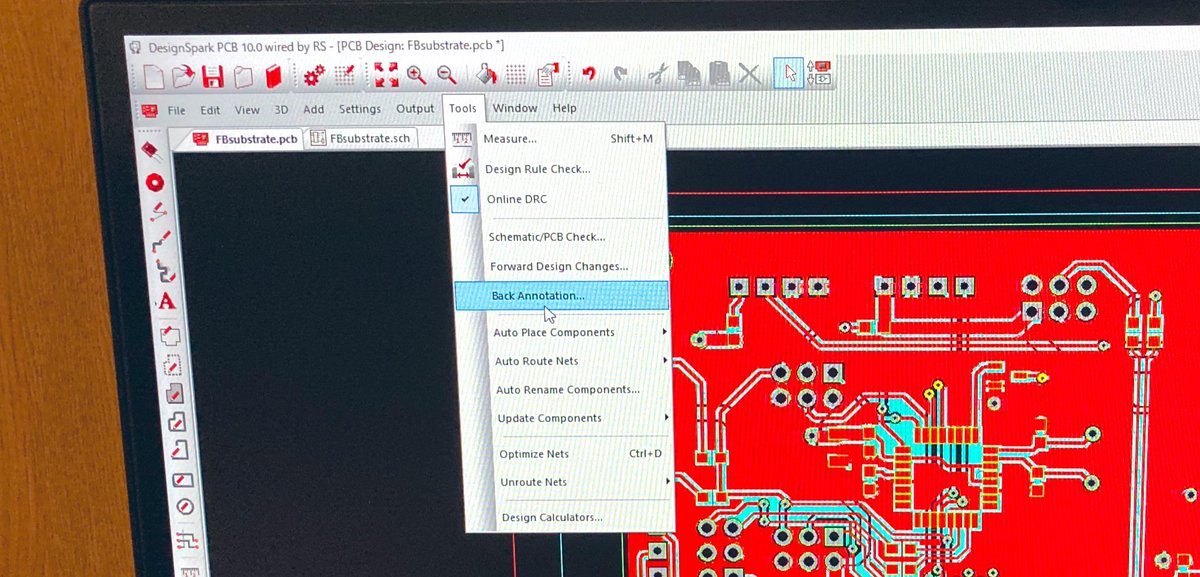1200x577 pixels.
Task: Open the Help menu
Action: point(564,107)
